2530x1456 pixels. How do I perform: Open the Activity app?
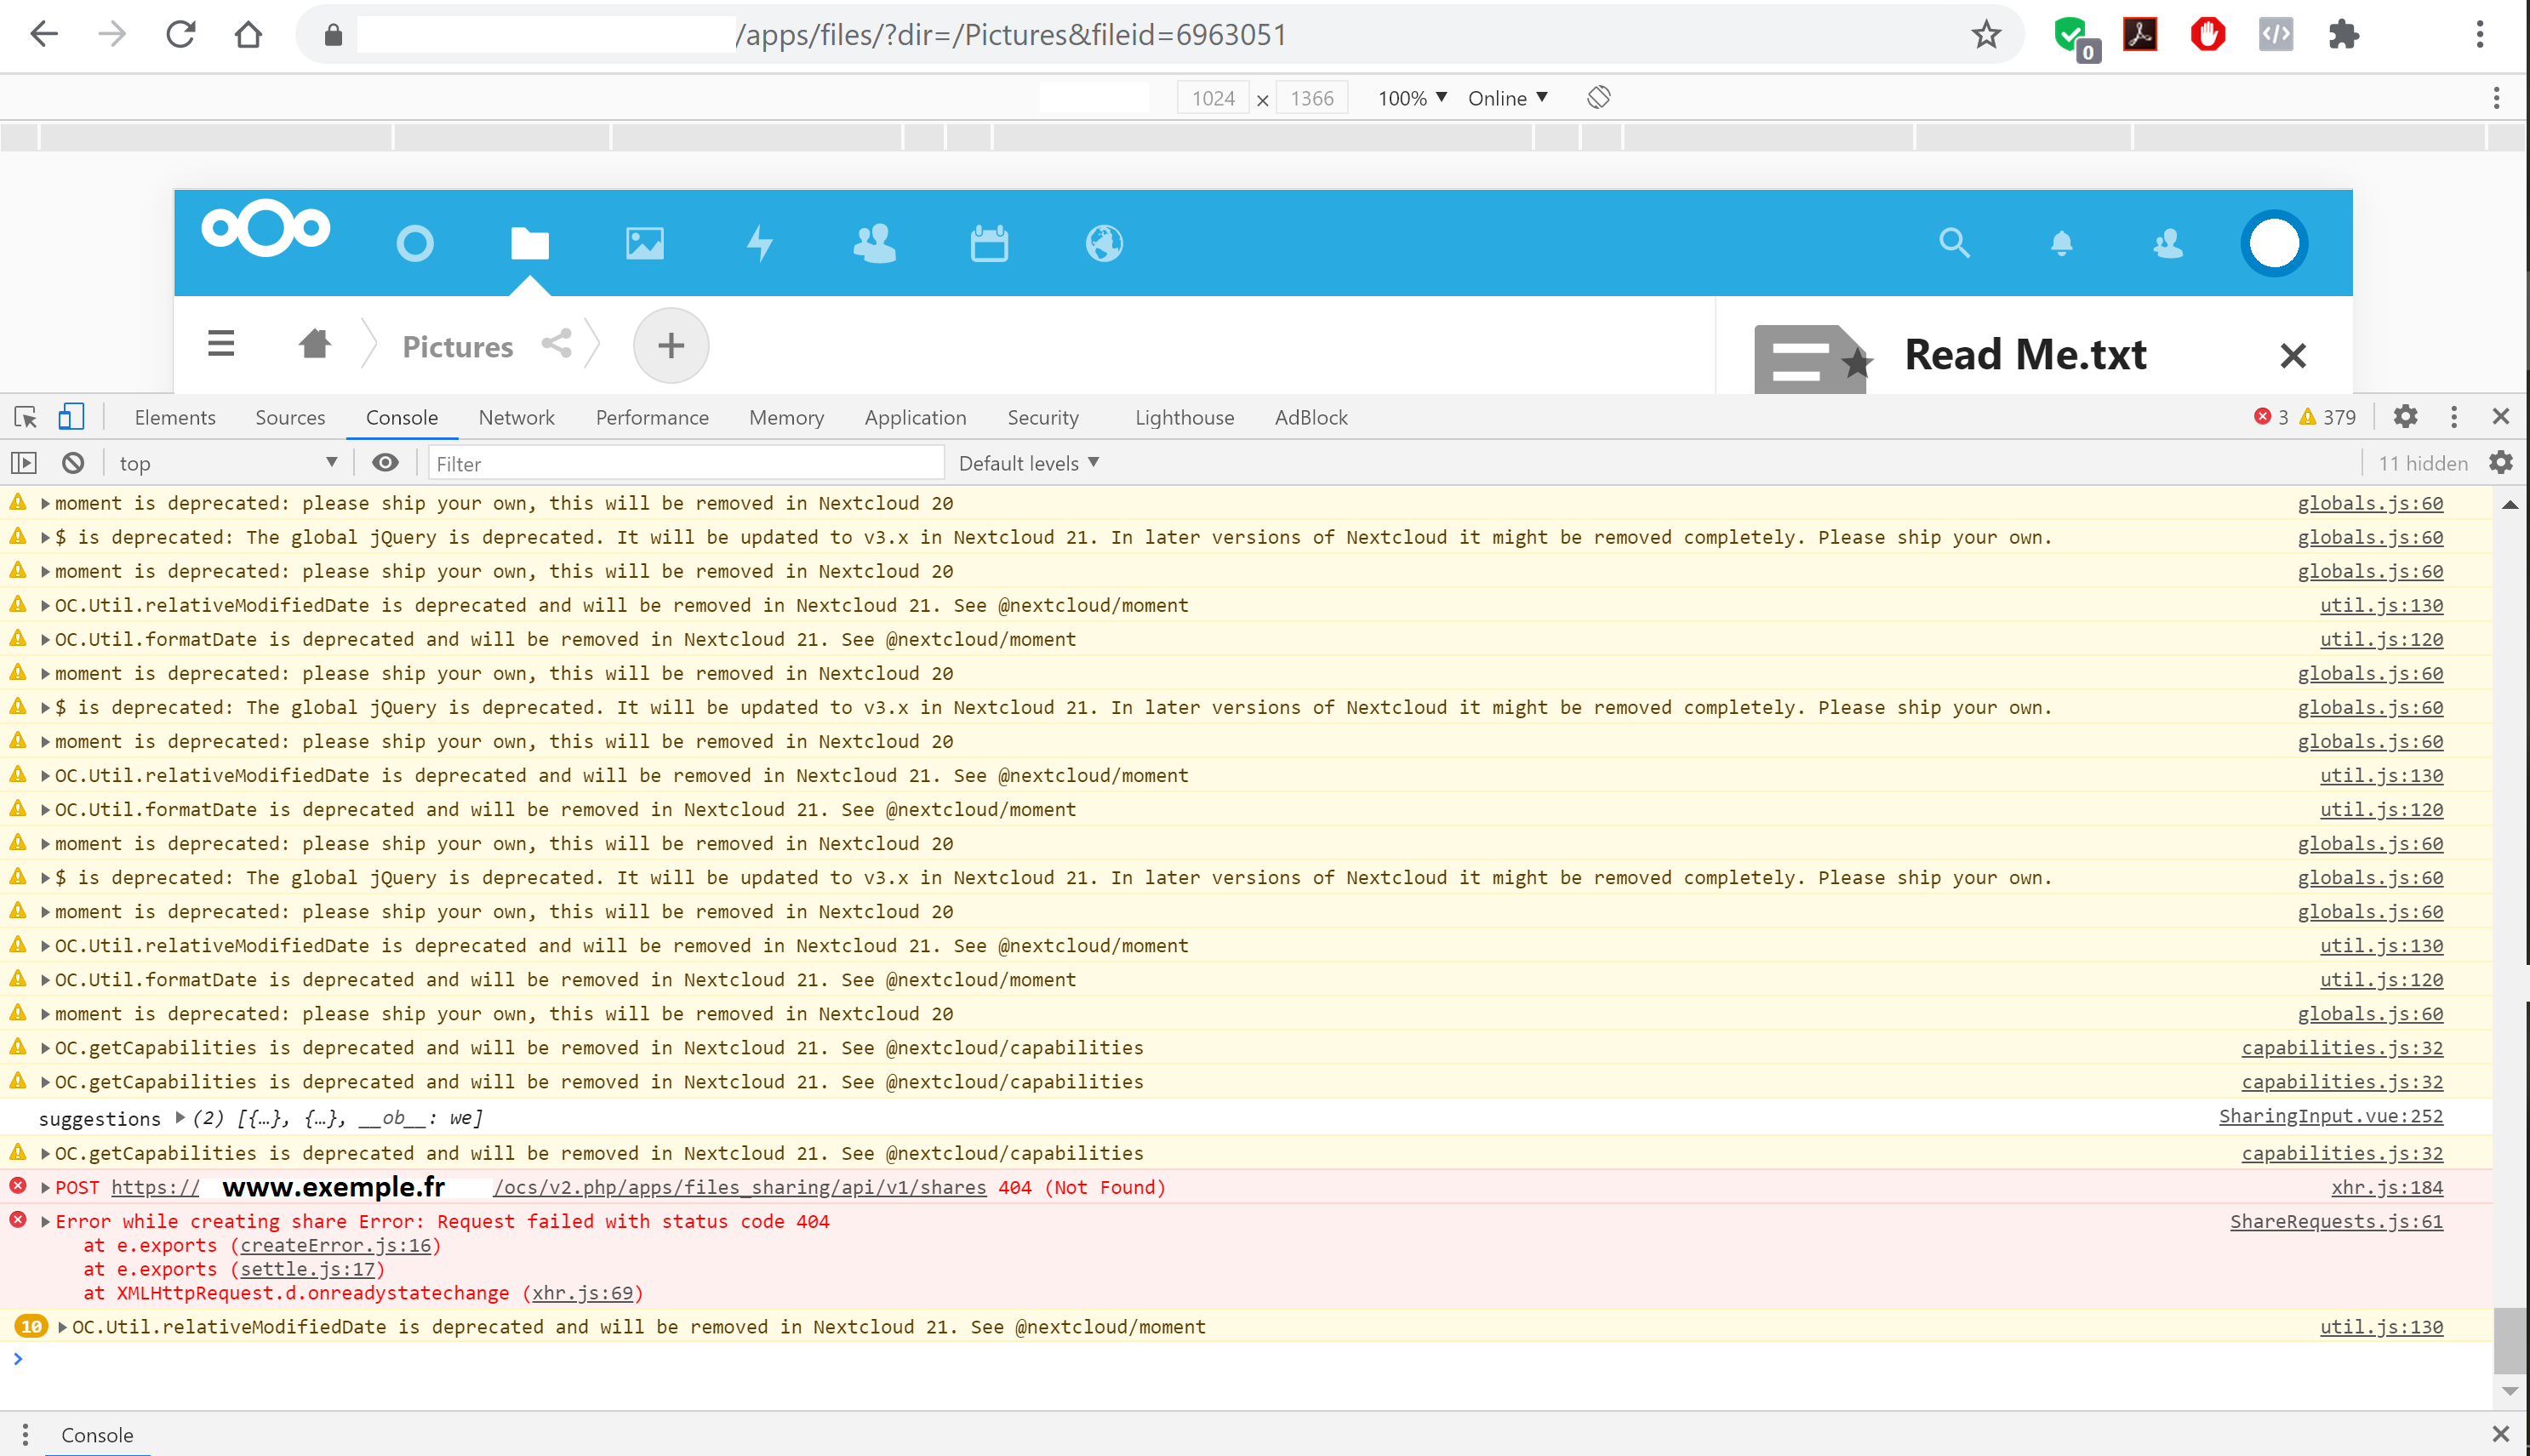coord(759,243)
